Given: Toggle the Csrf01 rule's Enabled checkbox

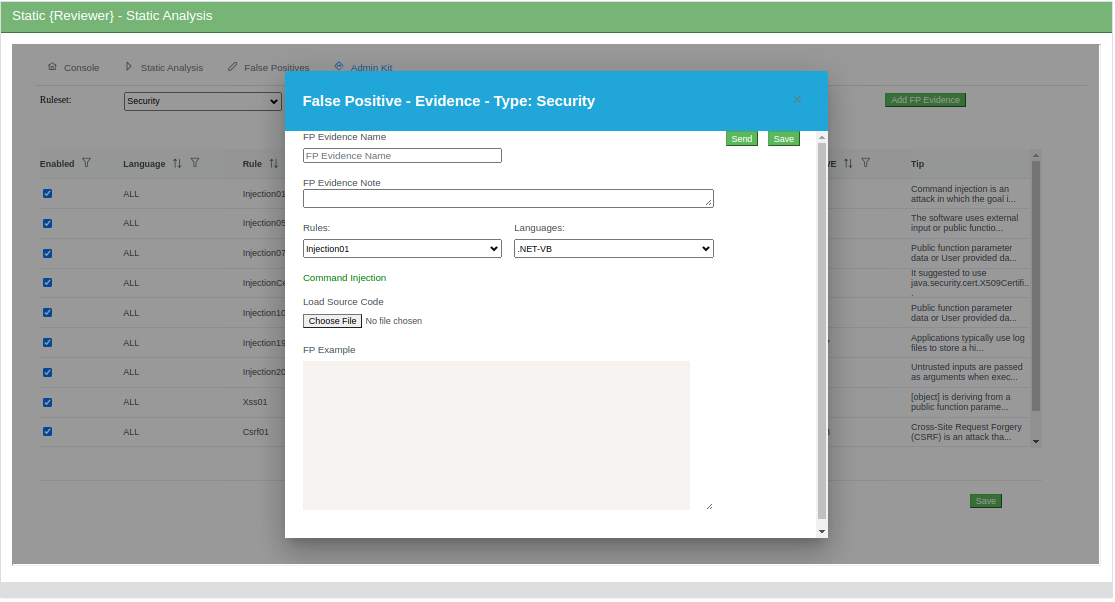Looking at the screenshot, I should click(x=47, y=432).
